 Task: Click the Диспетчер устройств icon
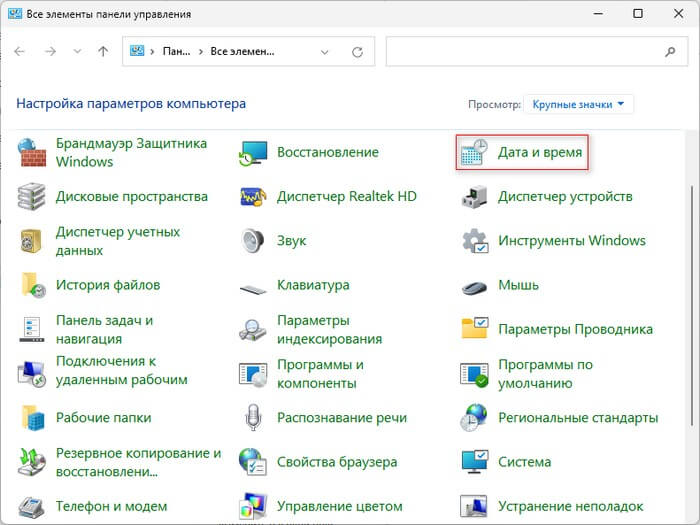pyautogui.click(x=474, y=196)
